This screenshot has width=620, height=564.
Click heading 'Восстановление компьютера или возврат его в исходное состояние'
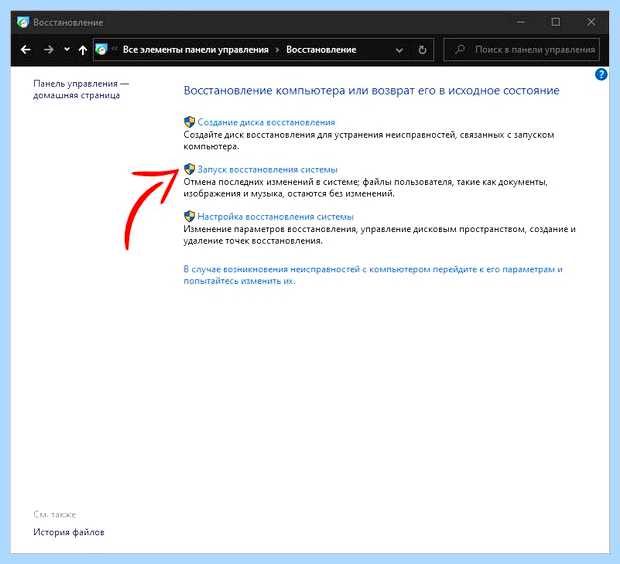coord(371,91)
